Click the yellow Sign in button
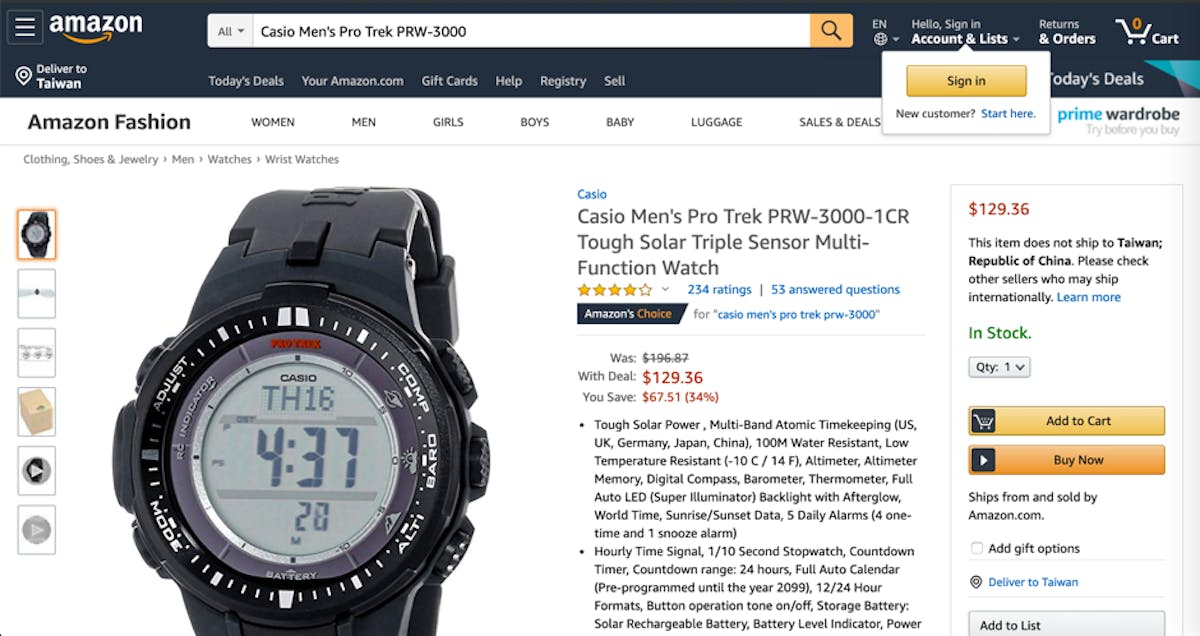 [966, 81]
